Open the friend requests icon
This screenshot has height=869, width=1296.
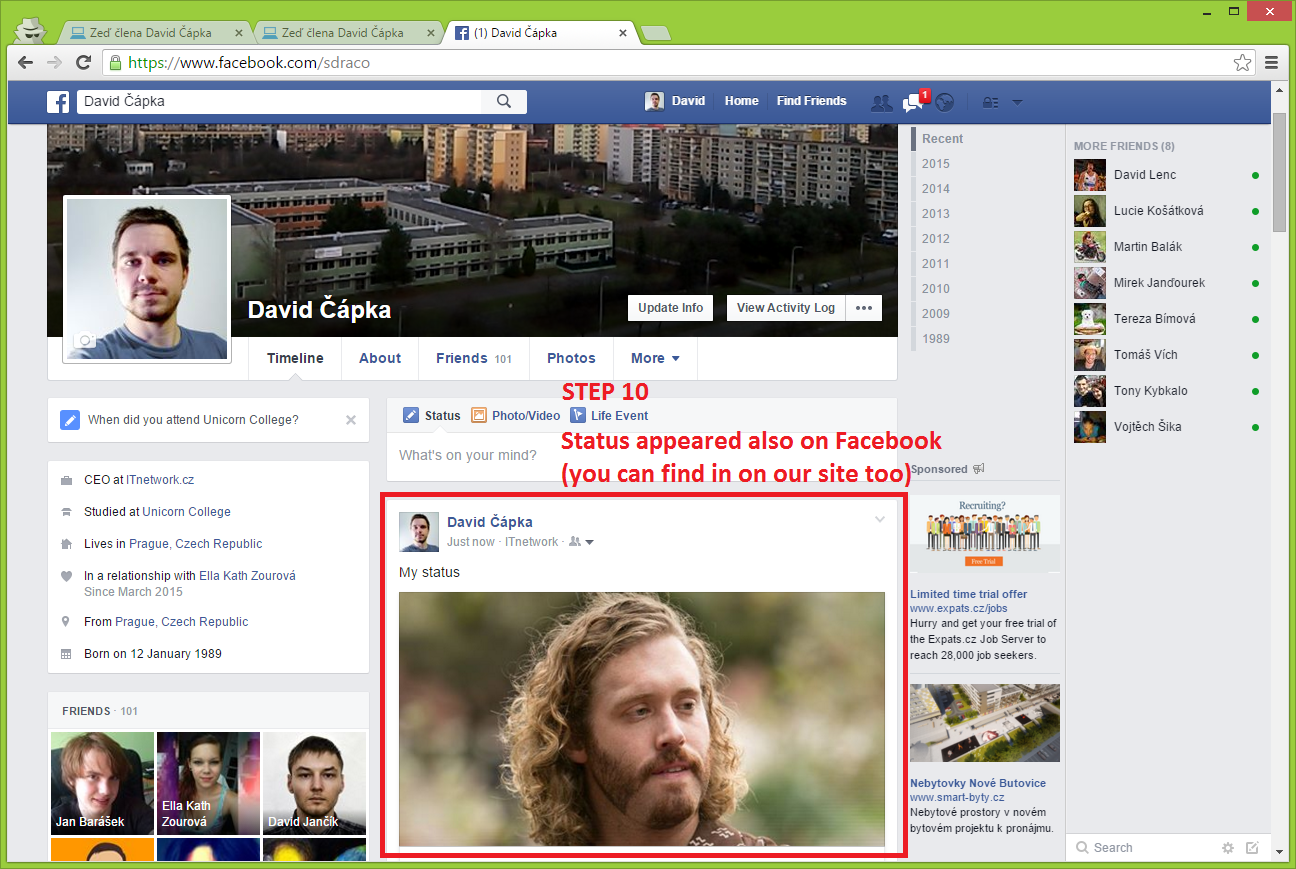point(881,102)
